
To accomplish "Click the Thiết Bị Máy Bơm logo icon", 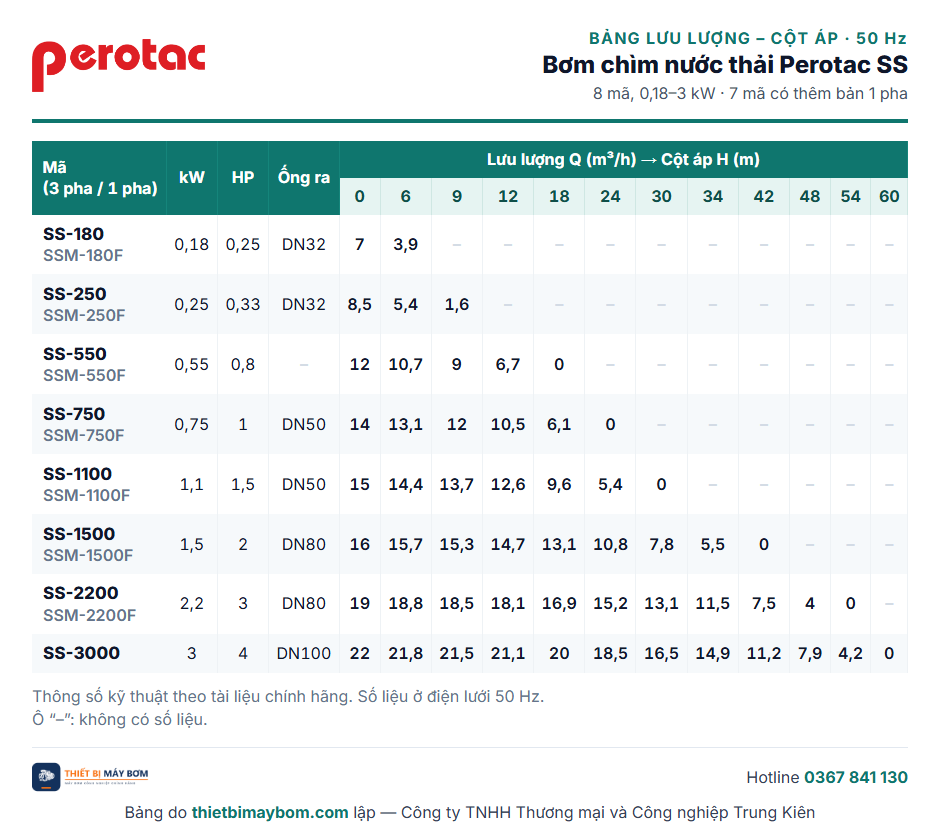I will pyautogui.click(x=46, y=776).
